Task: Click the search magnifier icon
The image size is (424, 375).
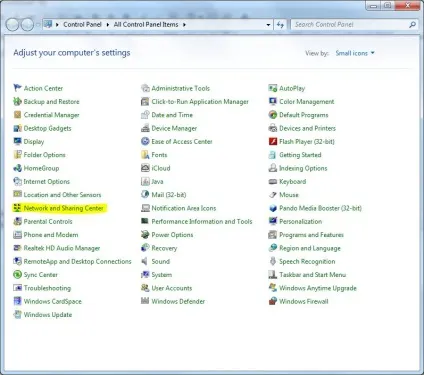Action: pyautogui.click(x=413, y=25)
